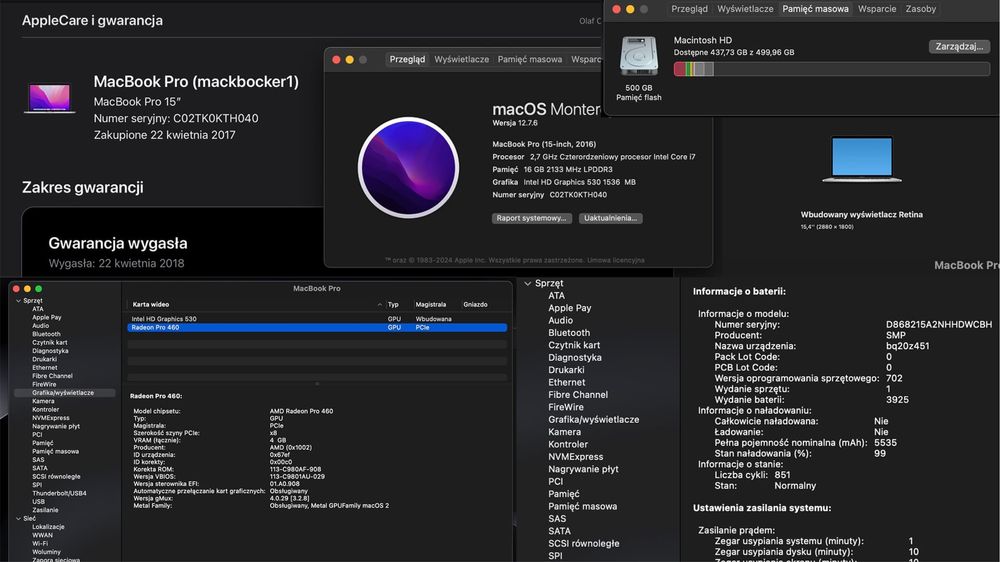
Task: Select Thunderbolt/USB4 in MacBook Pro window sidebar
Action: [x=59, y=493]
